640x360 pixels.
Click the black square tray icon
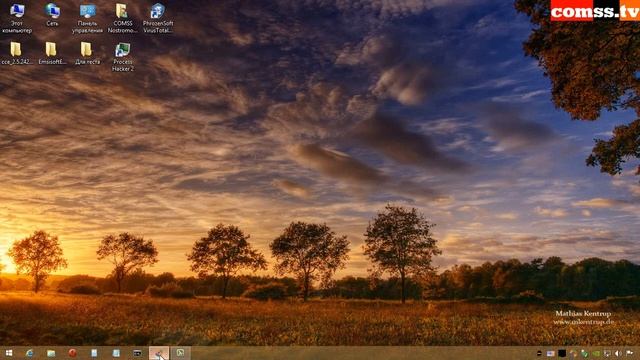point(562,353)
